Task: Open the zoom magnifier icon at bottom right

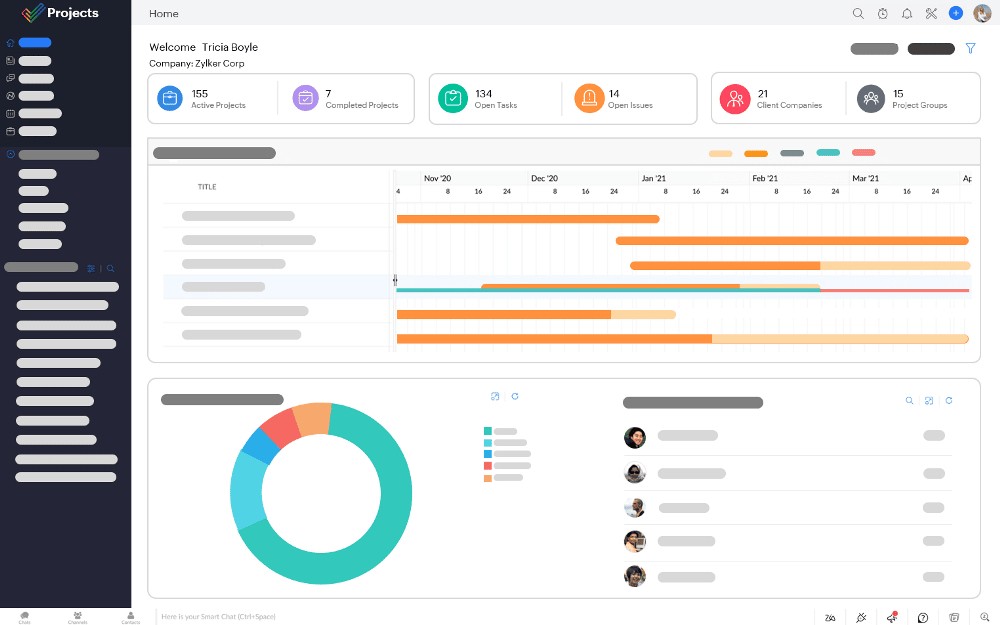Action: (x=985, y=617)
